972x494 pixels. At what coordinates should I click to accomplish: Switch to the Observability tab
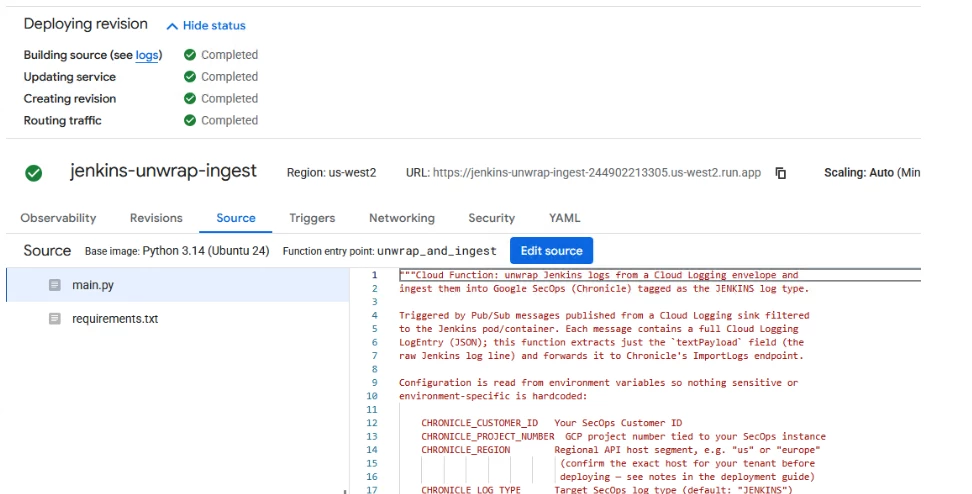[58, 218]
